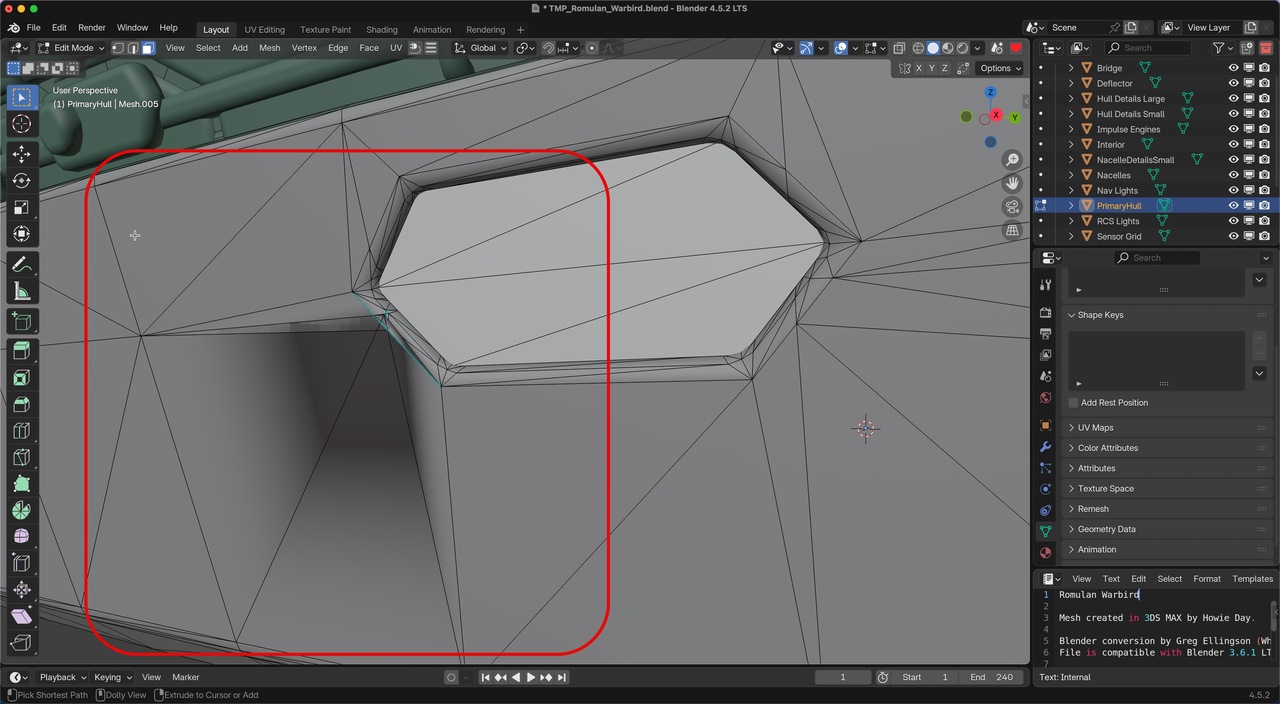1280x704 pixels.
Task: Enable Add Rest Position checkbox
Action: 1073,403
